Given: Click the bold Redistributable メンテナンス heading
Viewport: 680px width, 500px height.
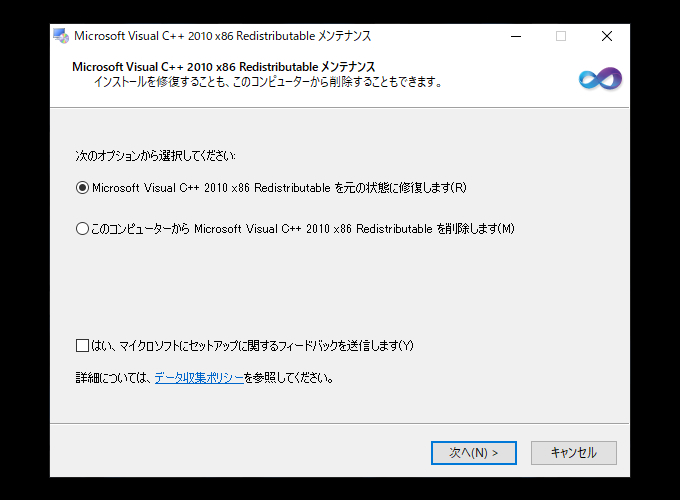Looking at the screenshot, I should (x=223, y=67).
